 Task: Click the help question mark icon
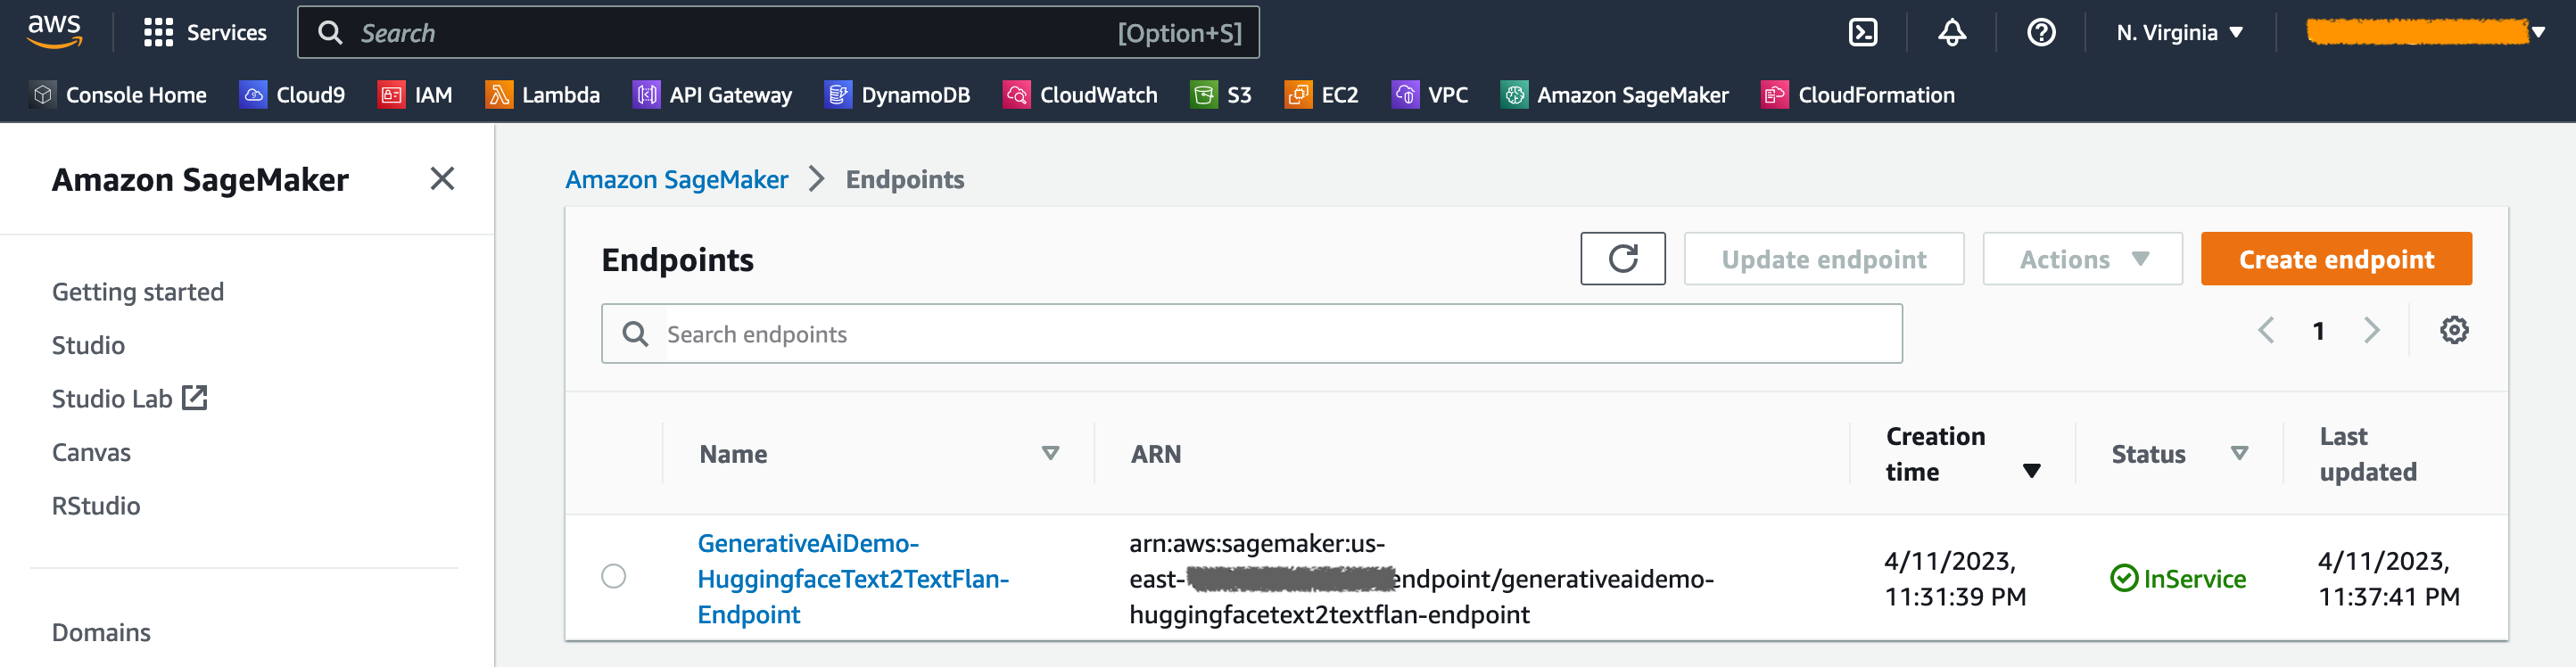point(2040,33)
